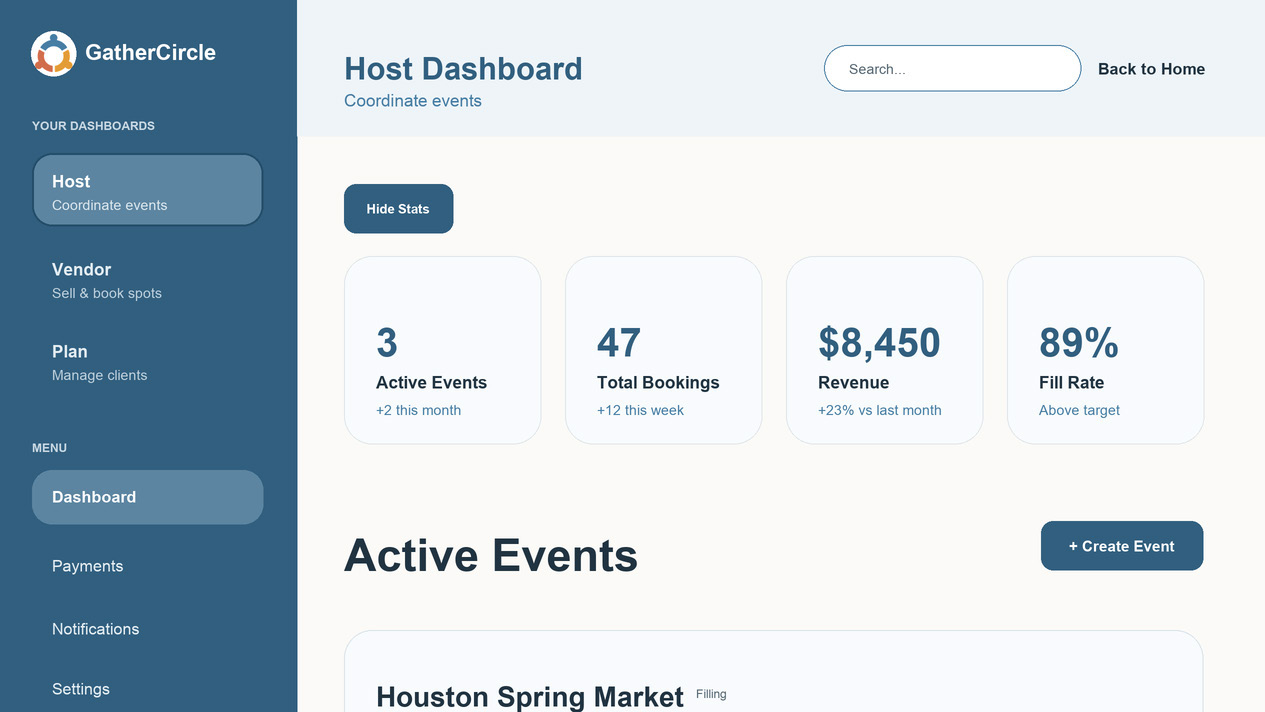This screenshot has width=1265, height=712.
Task: Click the +12 this week text
Action: (x=640, y=410)
